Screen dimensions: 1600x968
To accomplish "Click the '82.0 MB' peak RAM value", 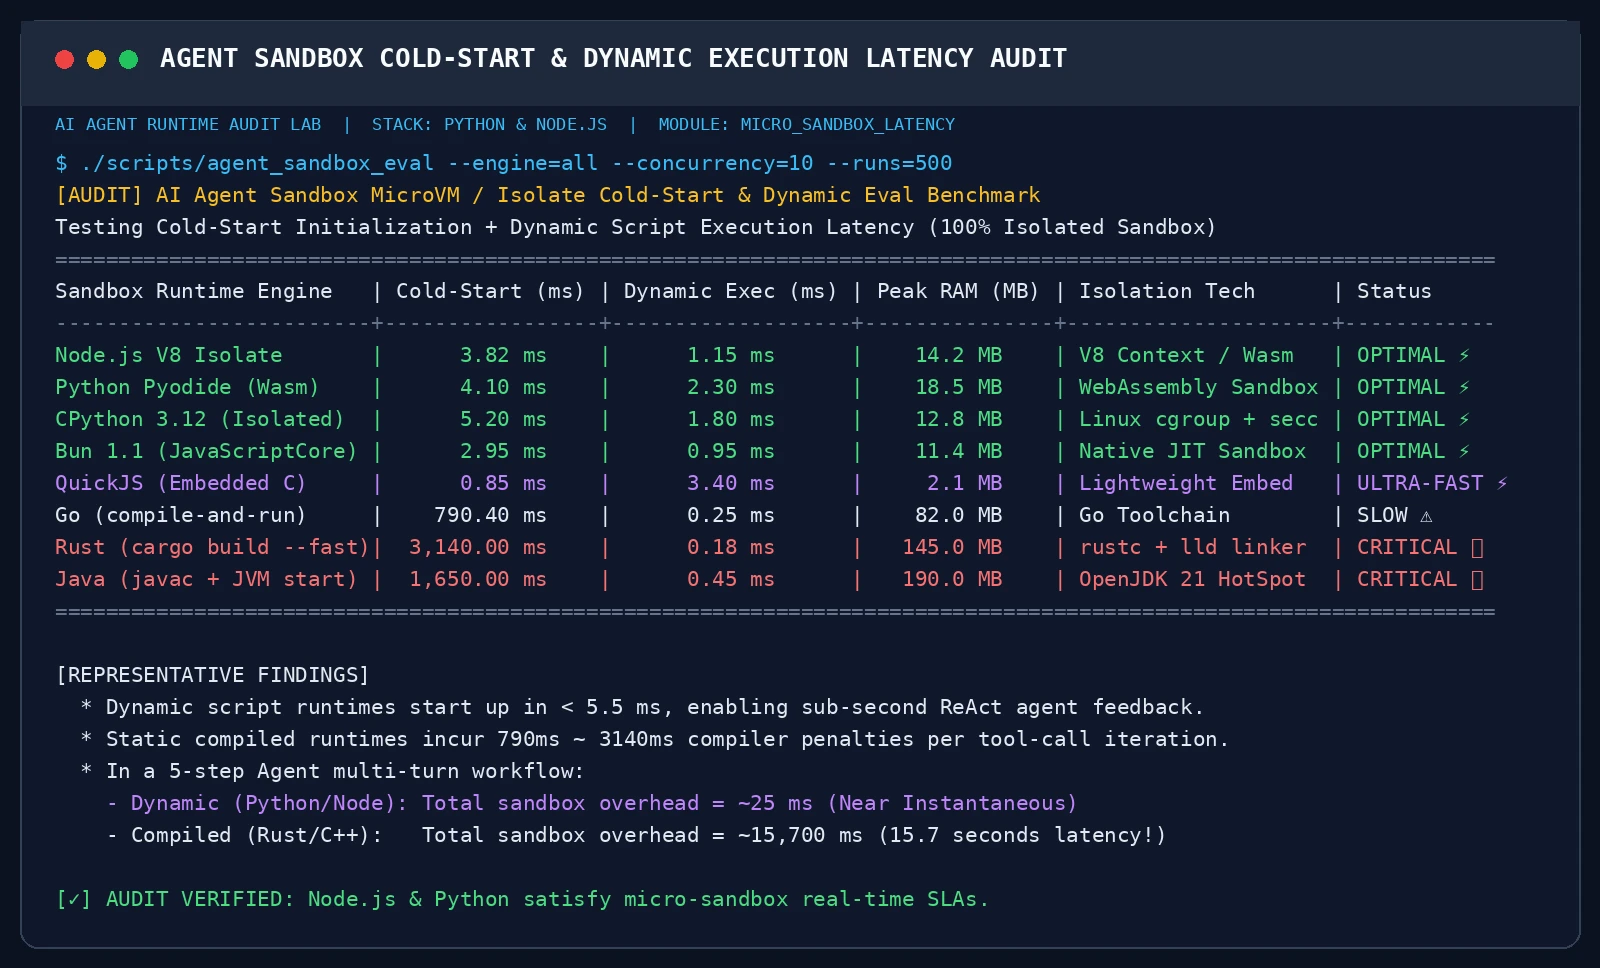I will pyautogui.click(x=958, y=515).
